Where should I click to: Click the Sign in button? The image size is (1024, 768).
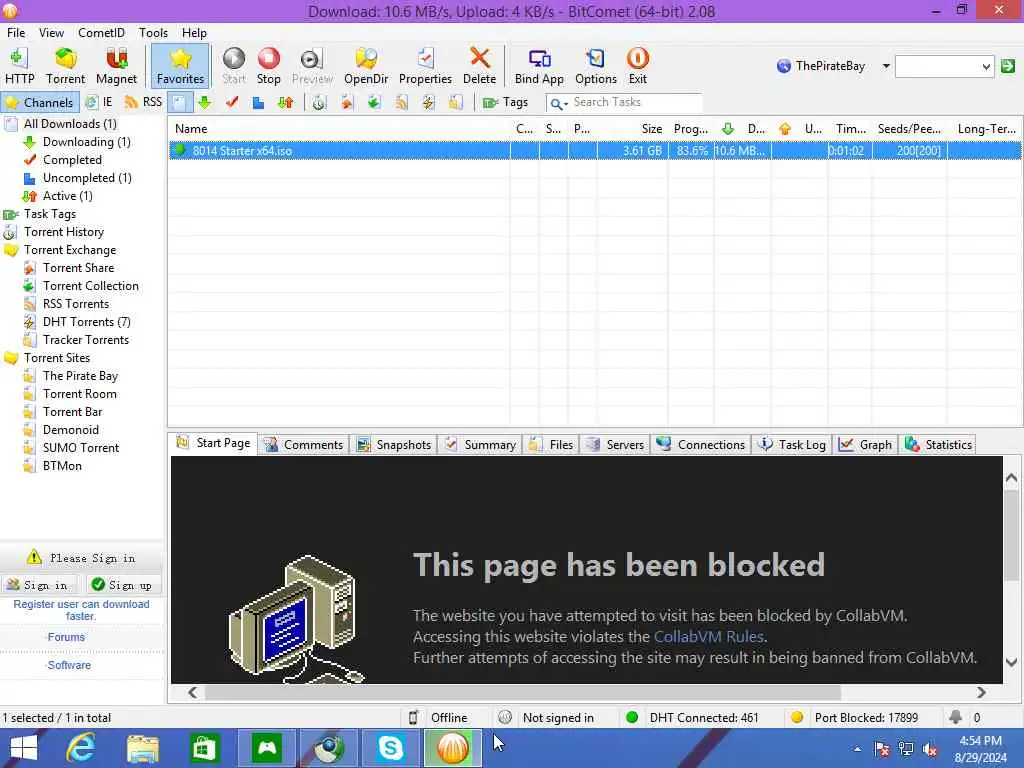[x=39, y=585]
